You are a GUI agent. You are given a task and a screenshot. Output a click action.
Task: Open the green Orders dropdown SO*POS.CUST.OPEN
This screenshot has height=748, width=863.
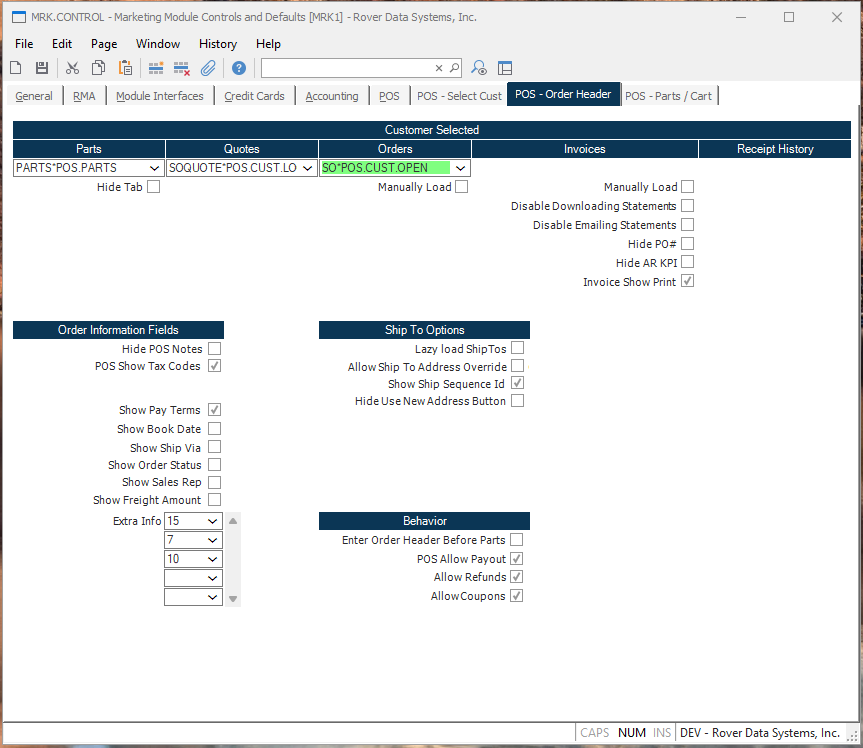(x=460, y=167)
